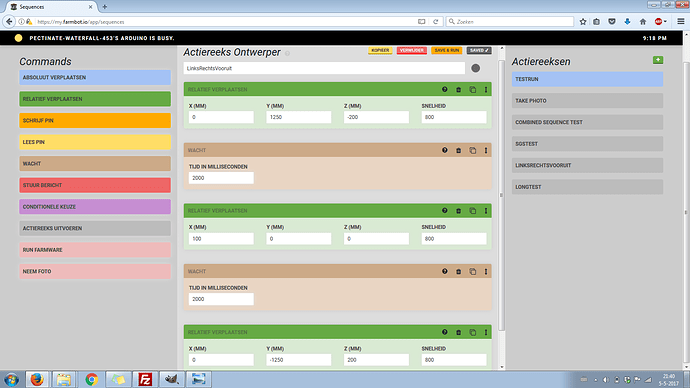Open the Firefox hamburger menu
Viewport: 690px width, 388px height.
(x=680, y=22)
